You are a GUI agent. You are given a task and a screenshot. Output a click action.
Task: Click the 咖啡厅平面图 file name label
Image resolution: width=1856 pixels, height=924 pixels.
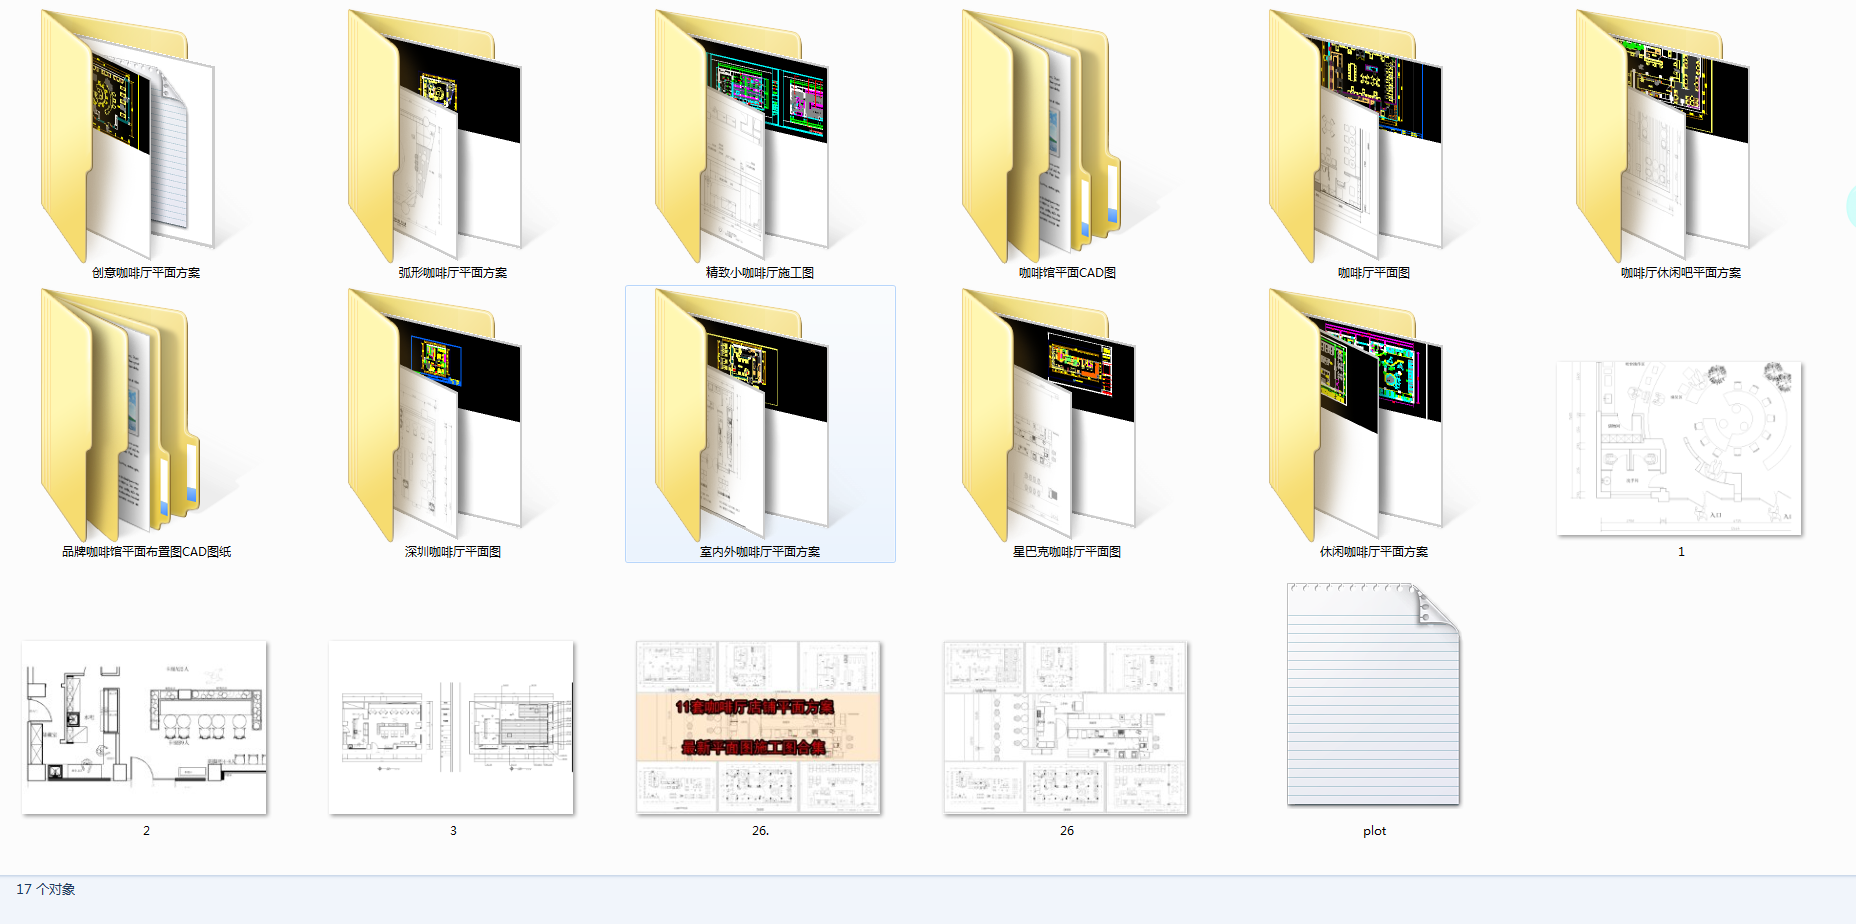[x=1374, y=272]
